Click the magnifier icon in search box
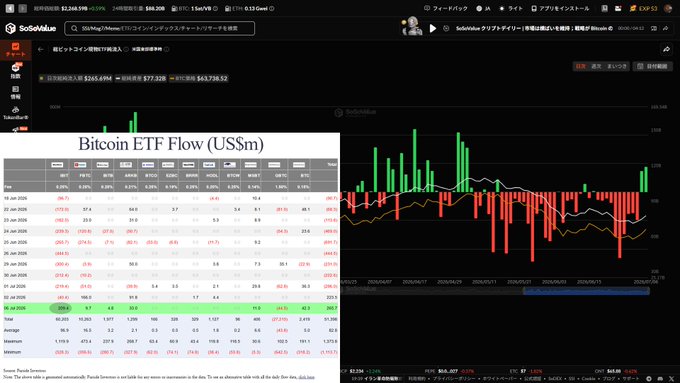Image resolution: width=680 pixels, height=383 pixels. (x=74, y=28)
